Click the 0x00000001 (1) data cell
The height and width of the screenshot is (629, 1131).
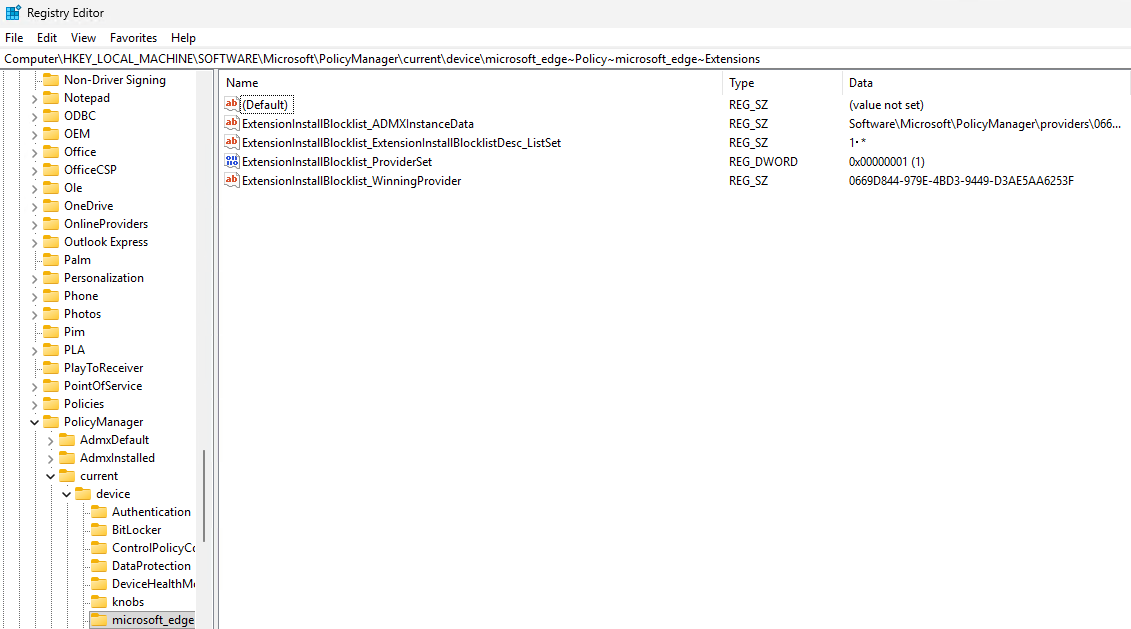(886, 162)
